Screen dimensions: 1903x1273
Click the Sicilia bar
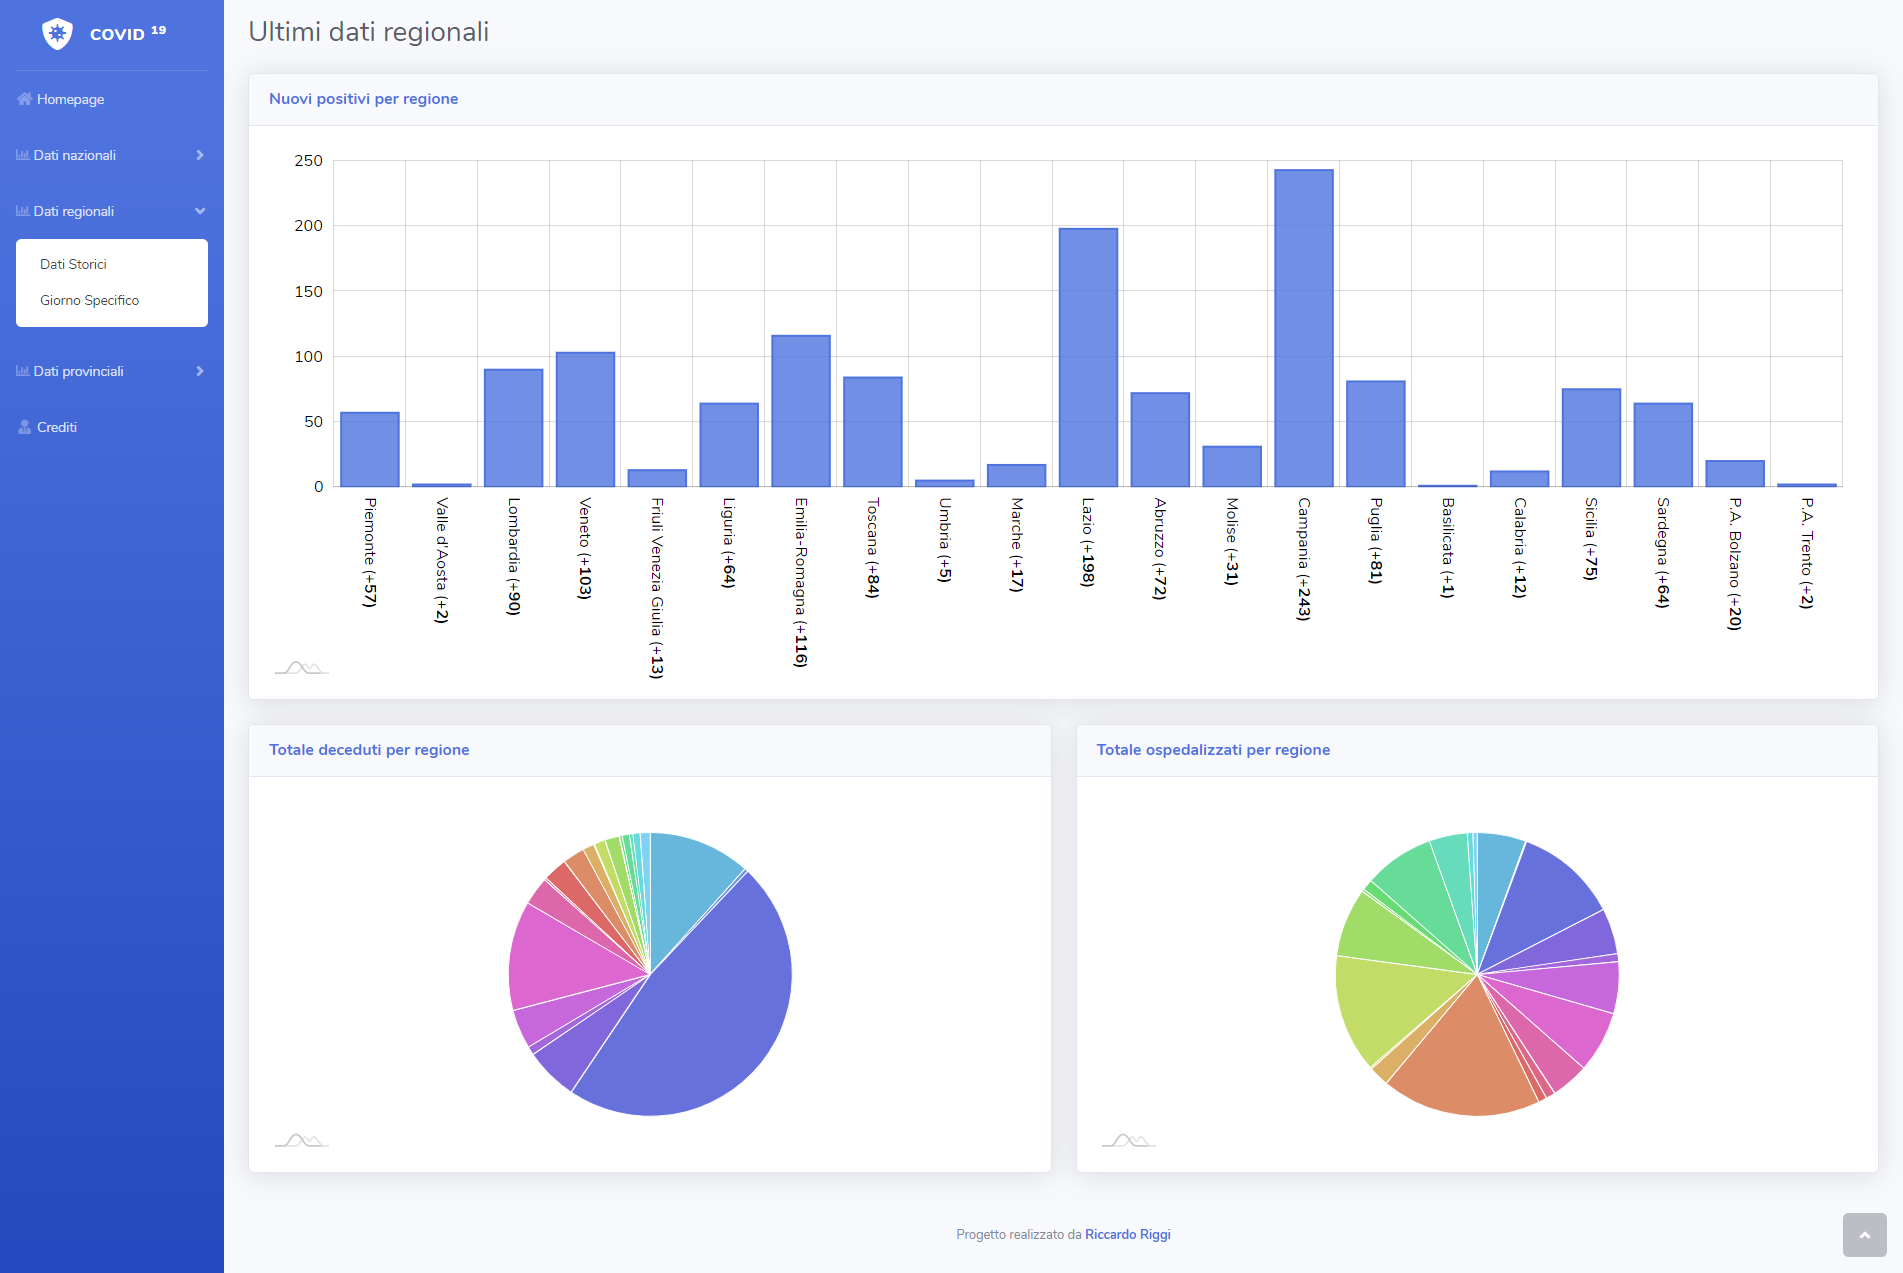[1591, 438]
